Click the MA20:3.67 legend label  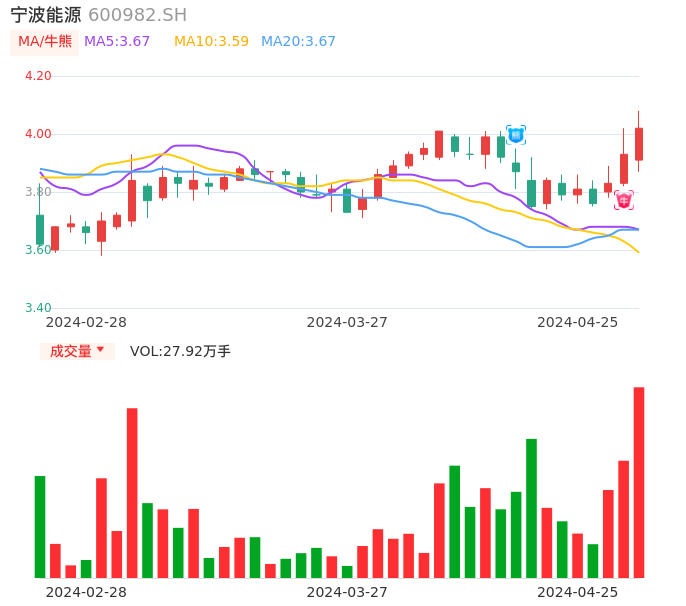[298, 42]
